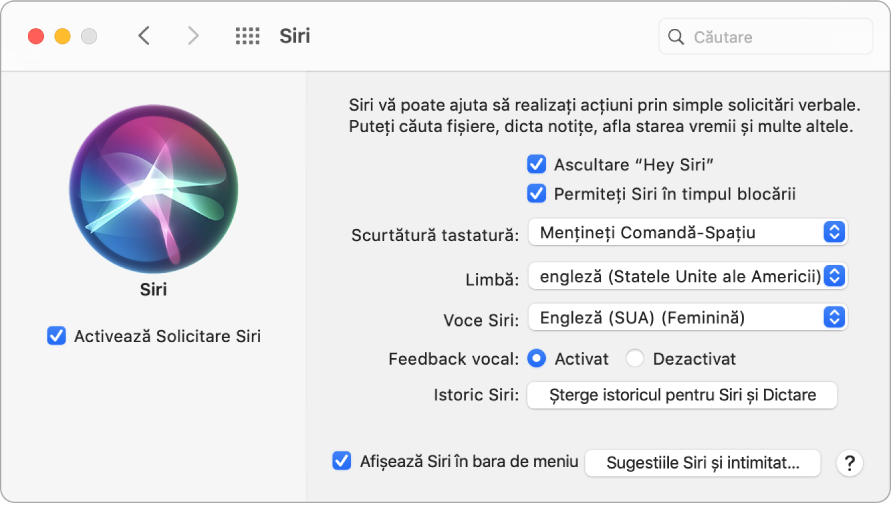Show all preferences via grid icon
This screenshot has height=508, width=896.
point(247,36)
